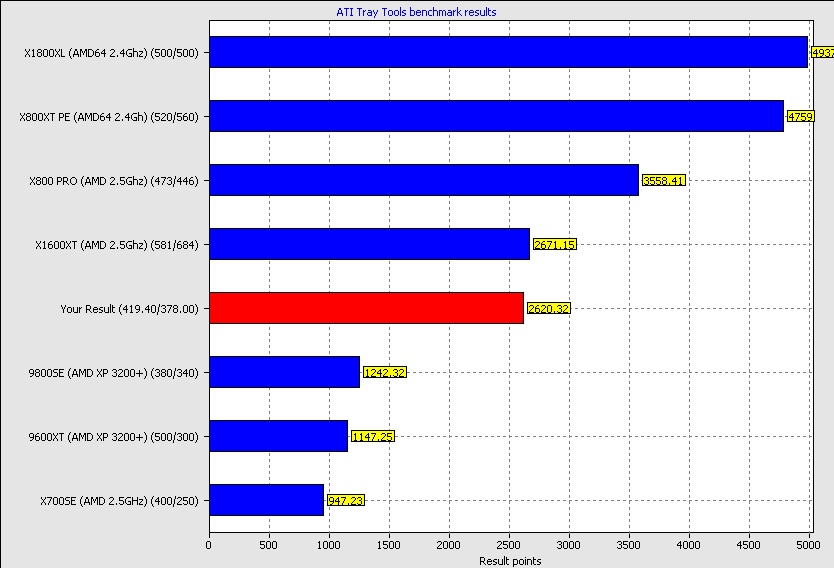This screenshot has width=834, height=568.
Task: Click the 3000 tick label on the axis
Action: click(x=569, y=545)
